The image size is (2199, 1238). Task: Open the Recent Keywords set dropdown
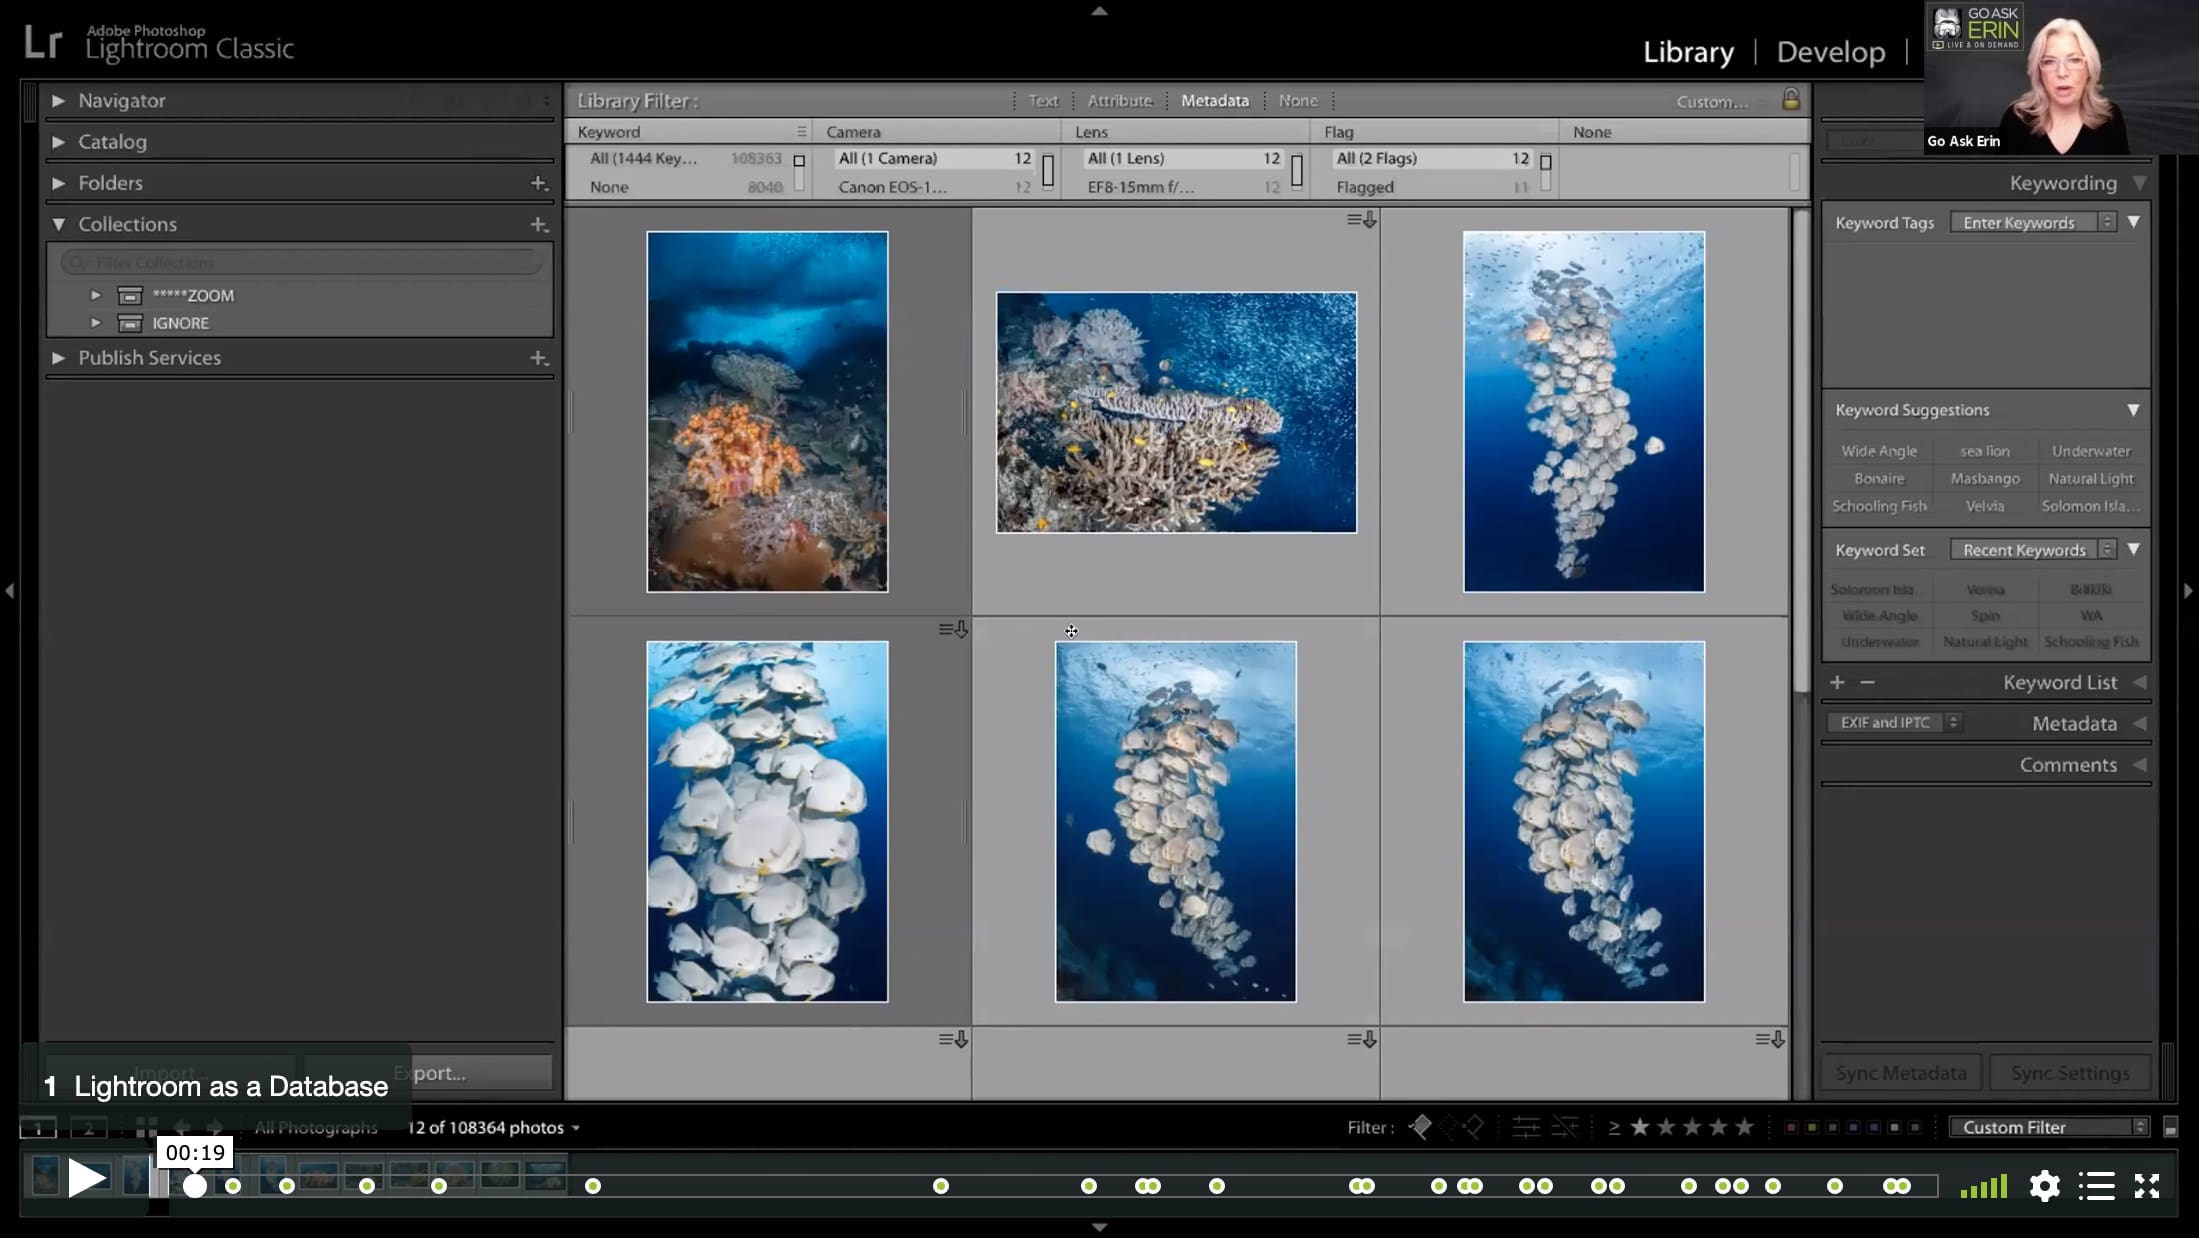pyautogui.click(x=2033, y=549)
